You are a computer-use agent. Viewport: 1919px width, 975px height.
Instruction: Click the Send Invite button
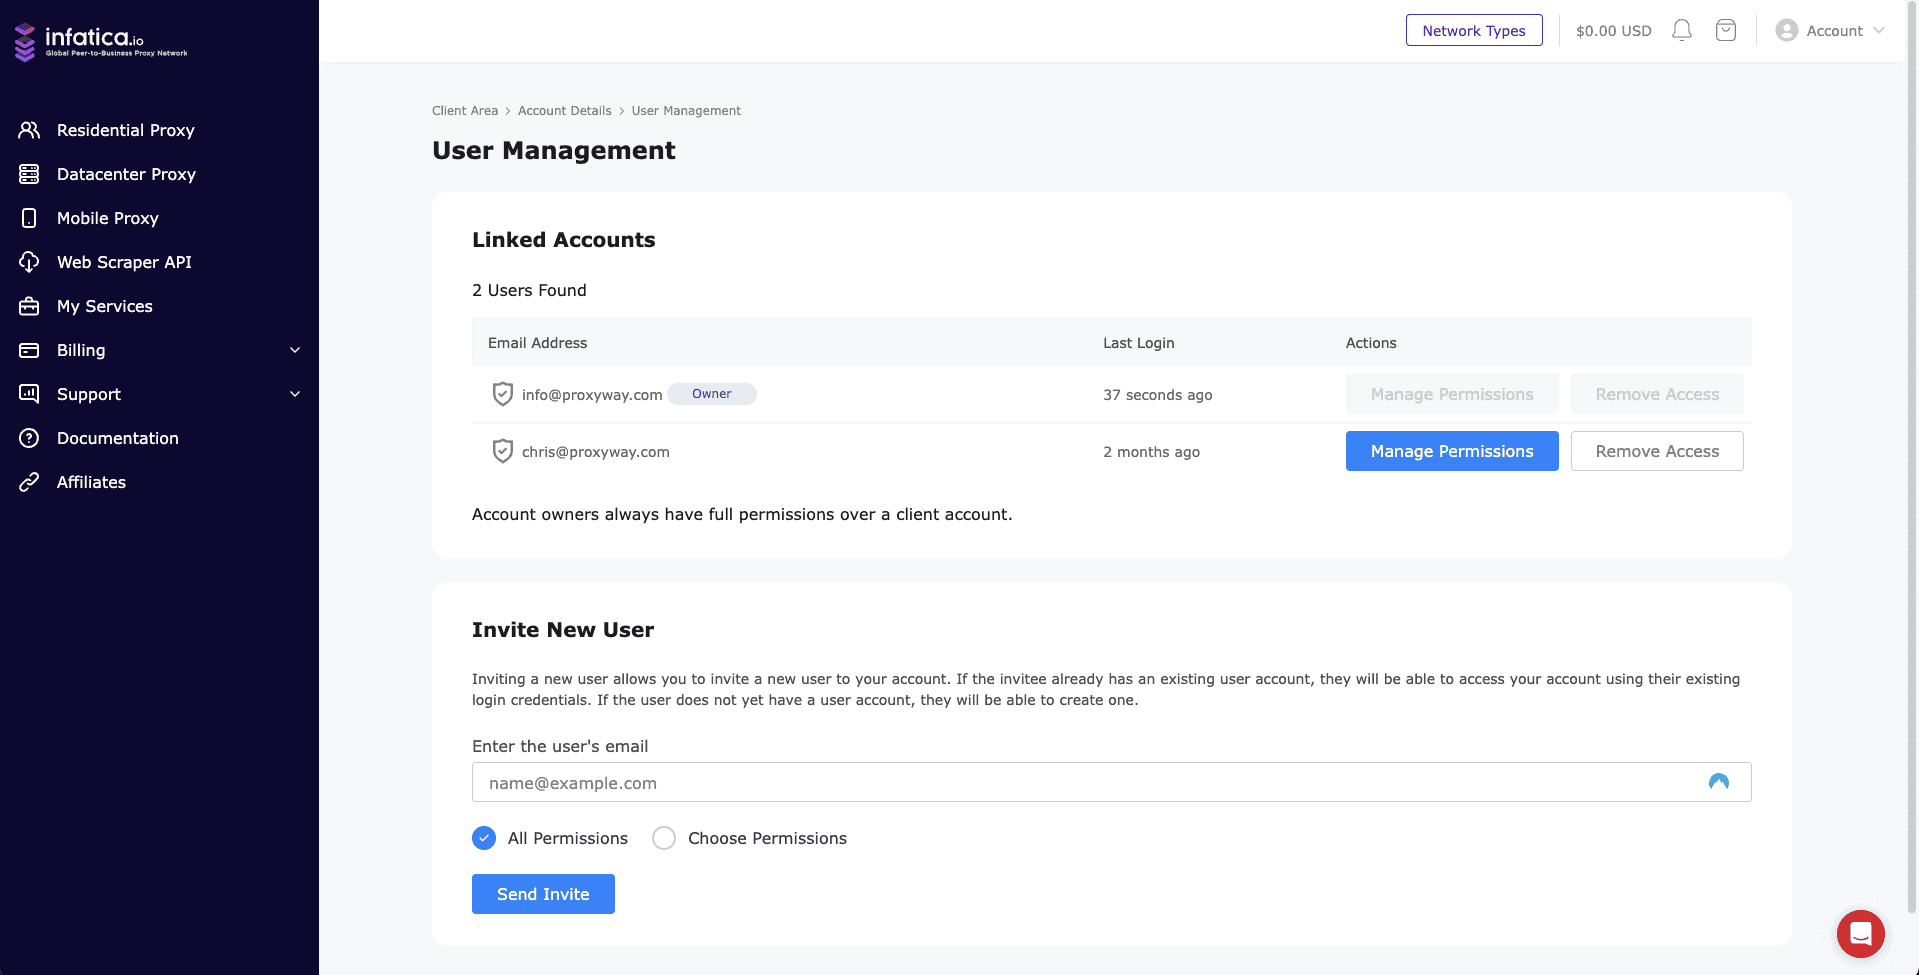pos(543,894)
